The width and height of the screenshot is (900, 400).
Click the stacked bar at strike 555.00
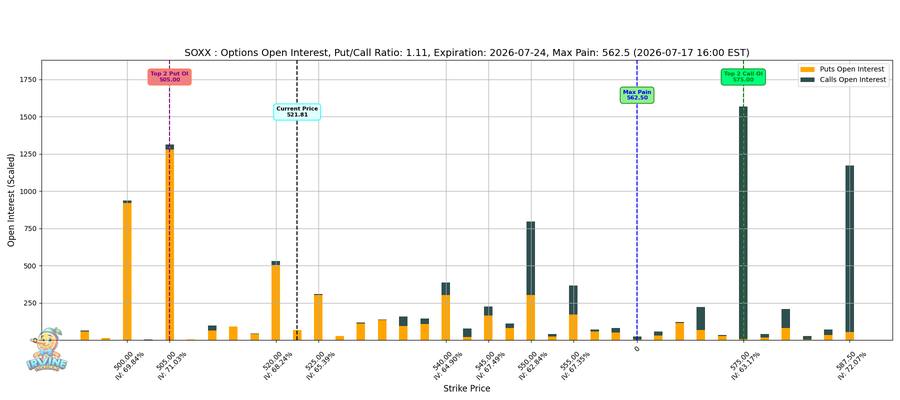point(573,313)
